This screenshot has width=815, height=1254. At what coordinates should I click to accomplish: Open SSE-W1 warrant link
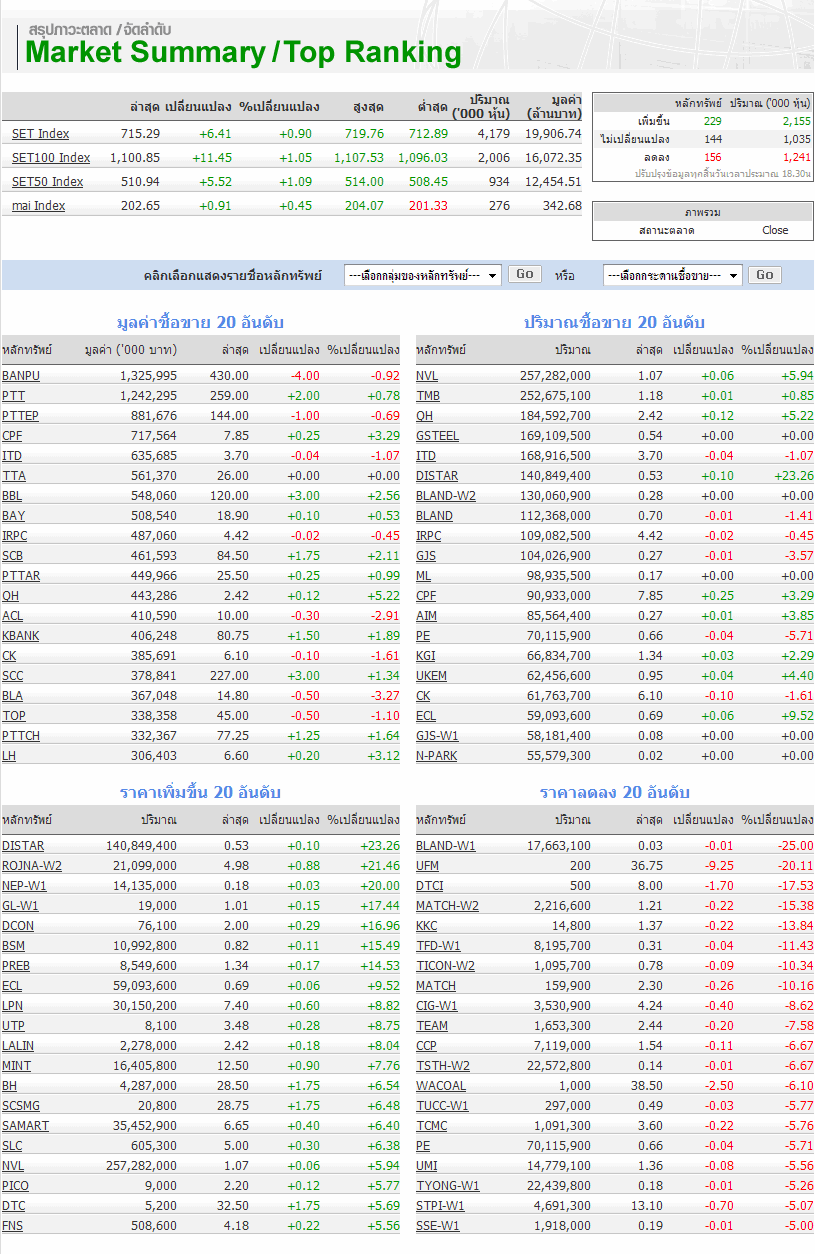[x=438, y=1226]
